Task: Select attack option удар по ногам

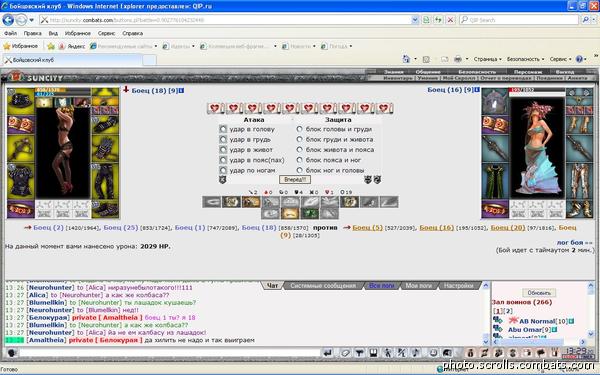Action: pyautogui.click(x=223, y=170)
